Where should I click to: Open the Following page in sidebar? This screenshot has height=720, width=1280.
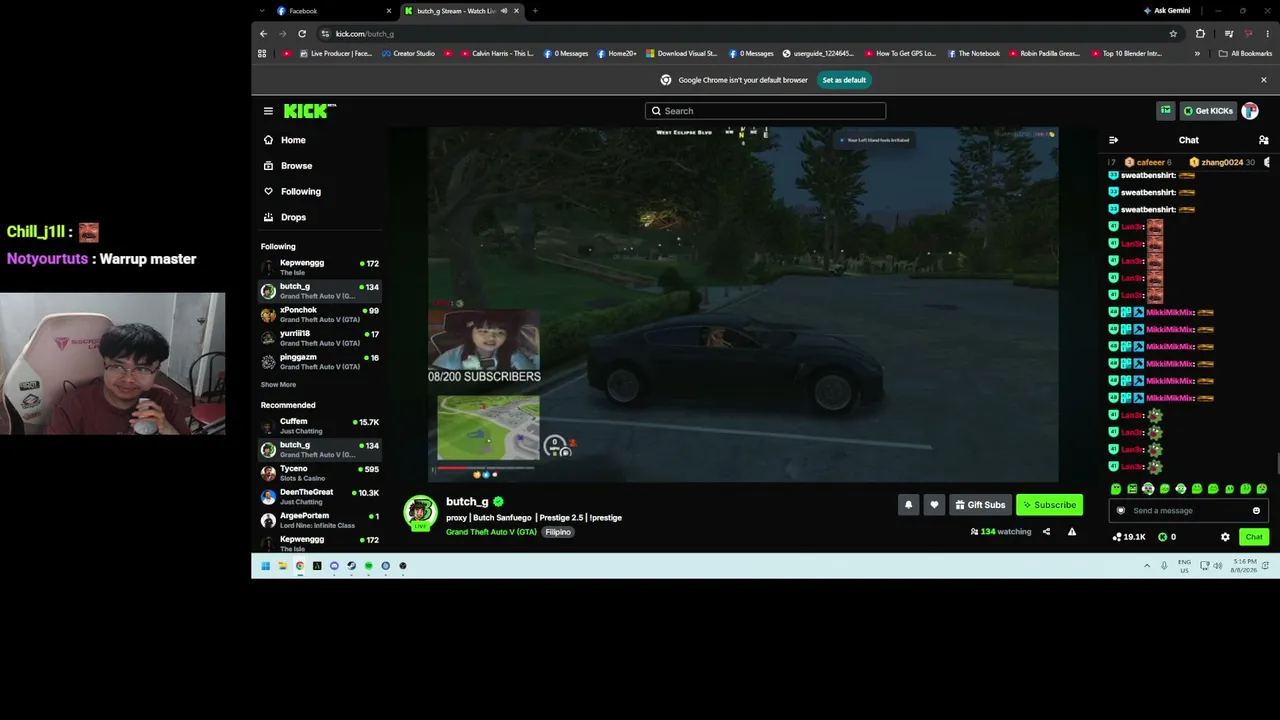click(x=318, y=192)
